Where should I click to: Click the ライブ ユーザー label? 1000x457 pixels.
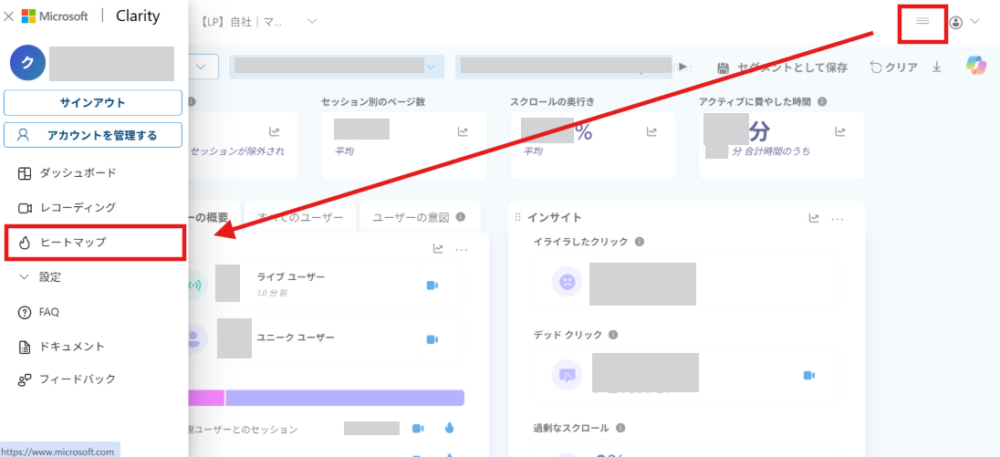[291, 277]
